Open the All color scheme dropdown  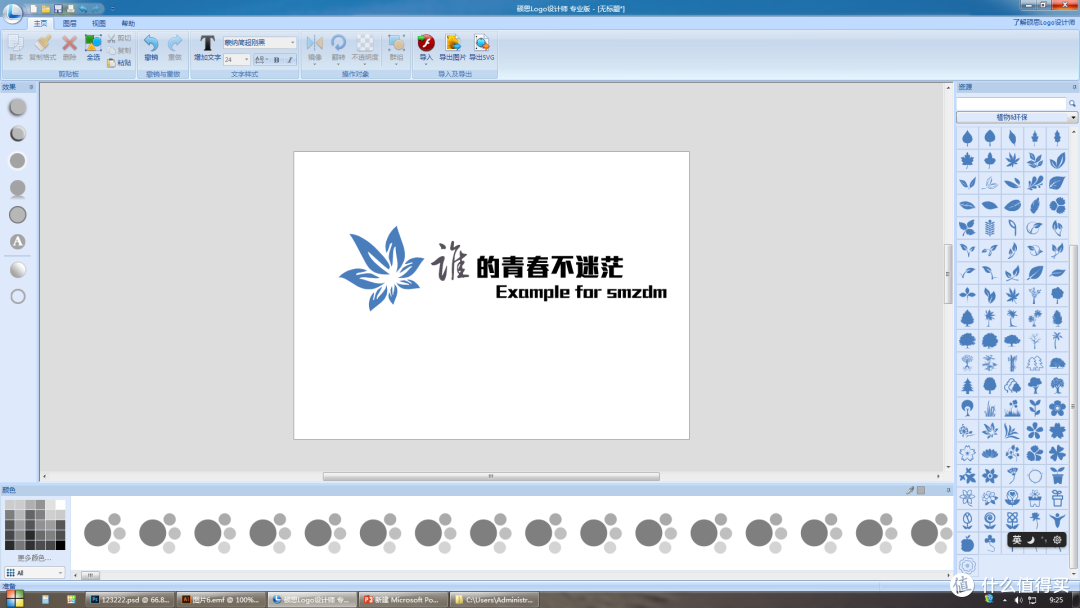pyautogui.click(x=34, y=573)
